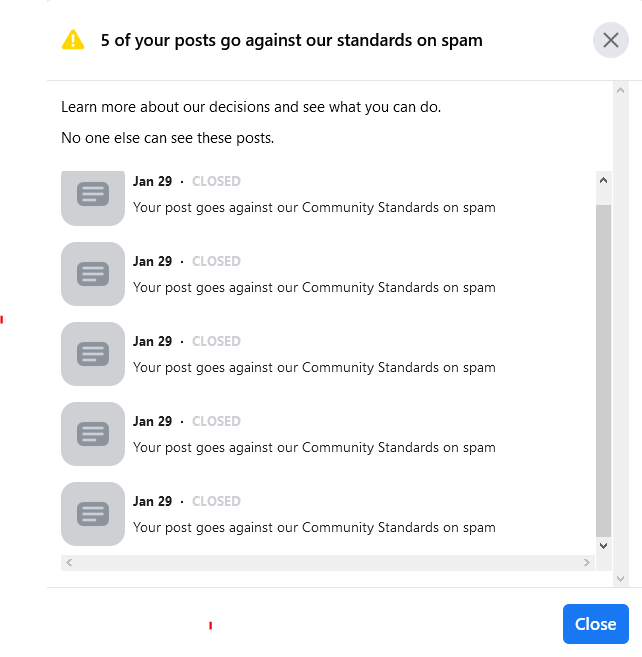The height and width of the screenshot is (657, 642).
Task: Select the bottom post's message icon
Action: click(93, 513)
